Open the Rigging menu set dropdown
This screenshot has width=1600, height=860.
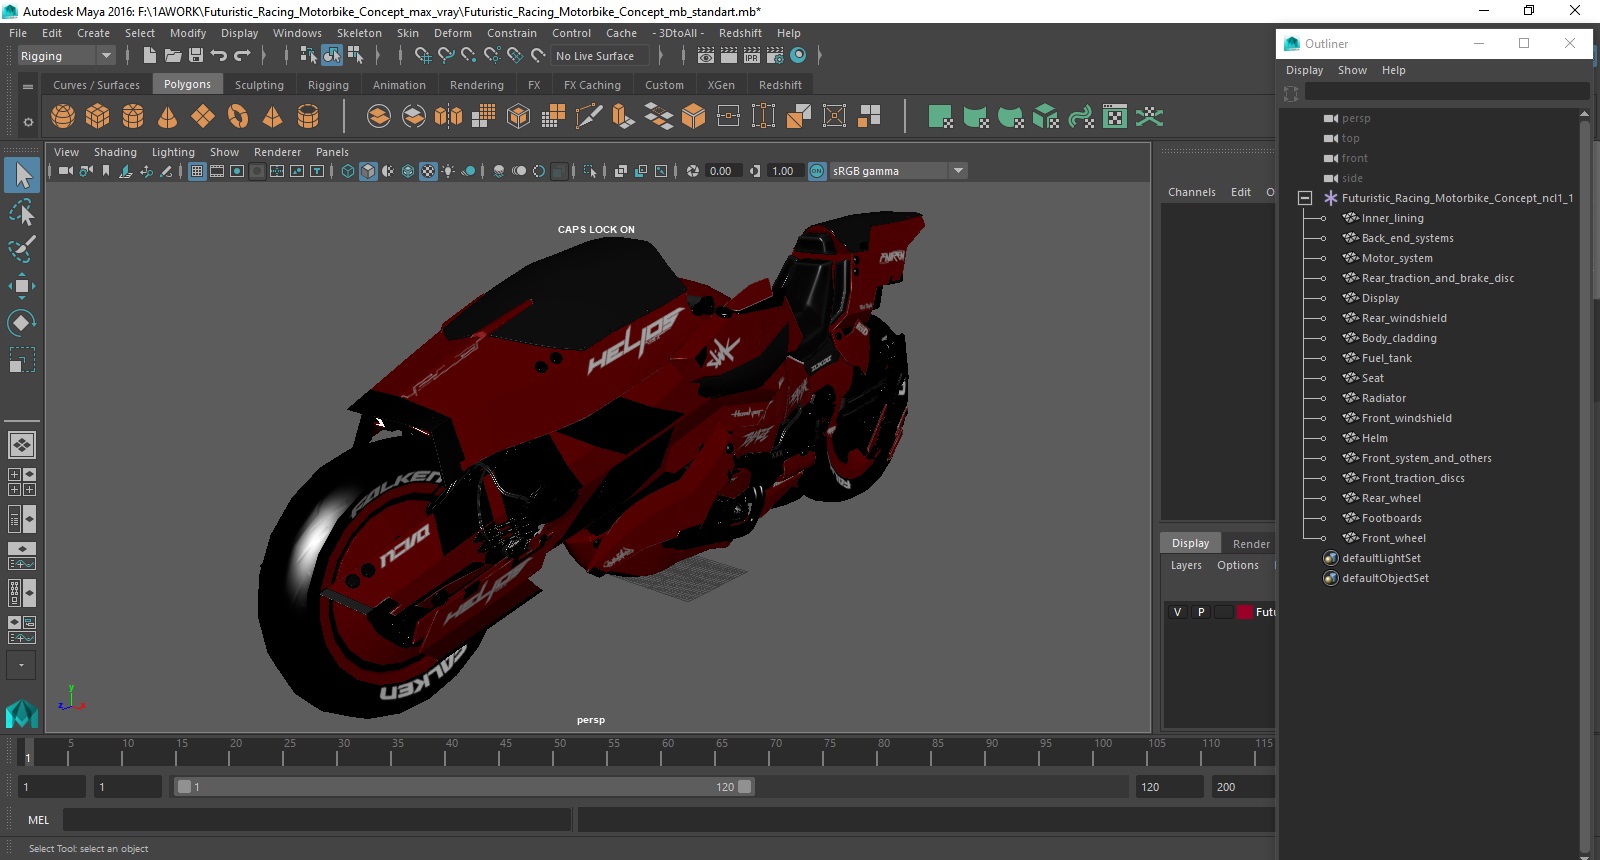click(66, 56)
